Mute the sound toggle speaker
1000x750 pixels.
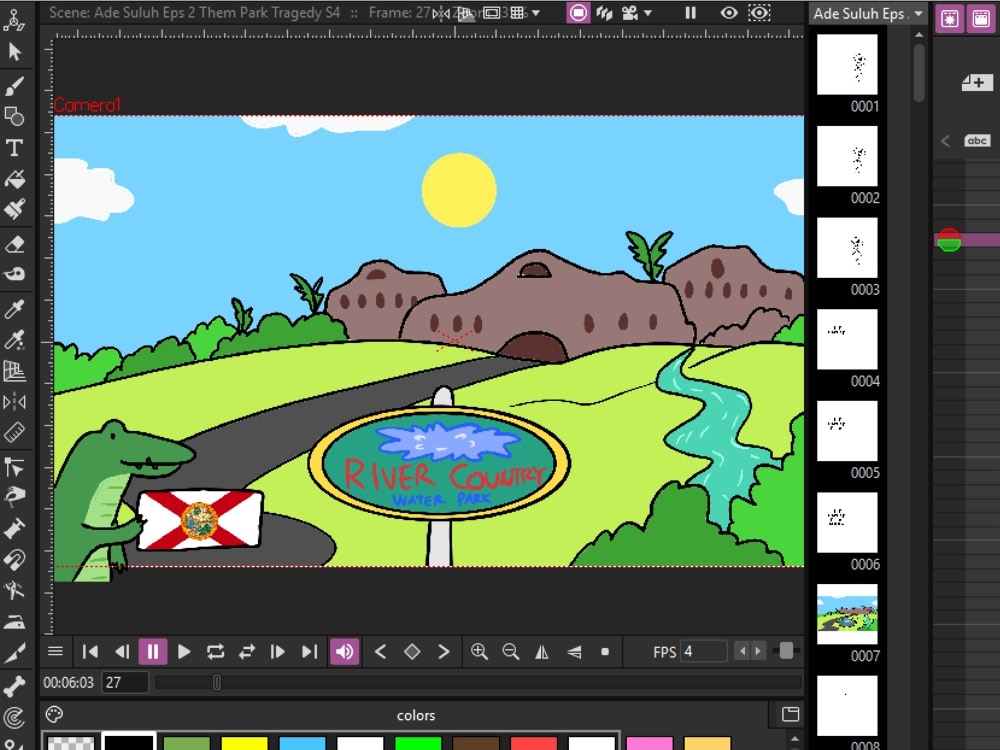[344, 651]
